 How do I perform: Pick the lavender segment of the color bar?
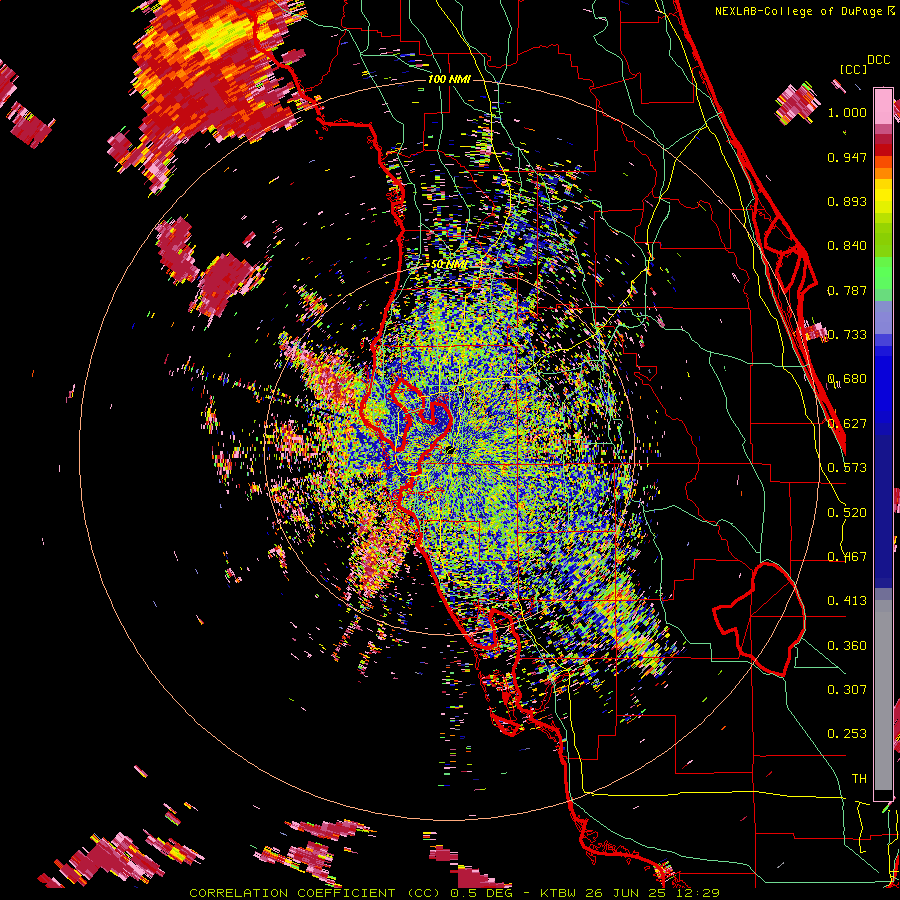883,317
